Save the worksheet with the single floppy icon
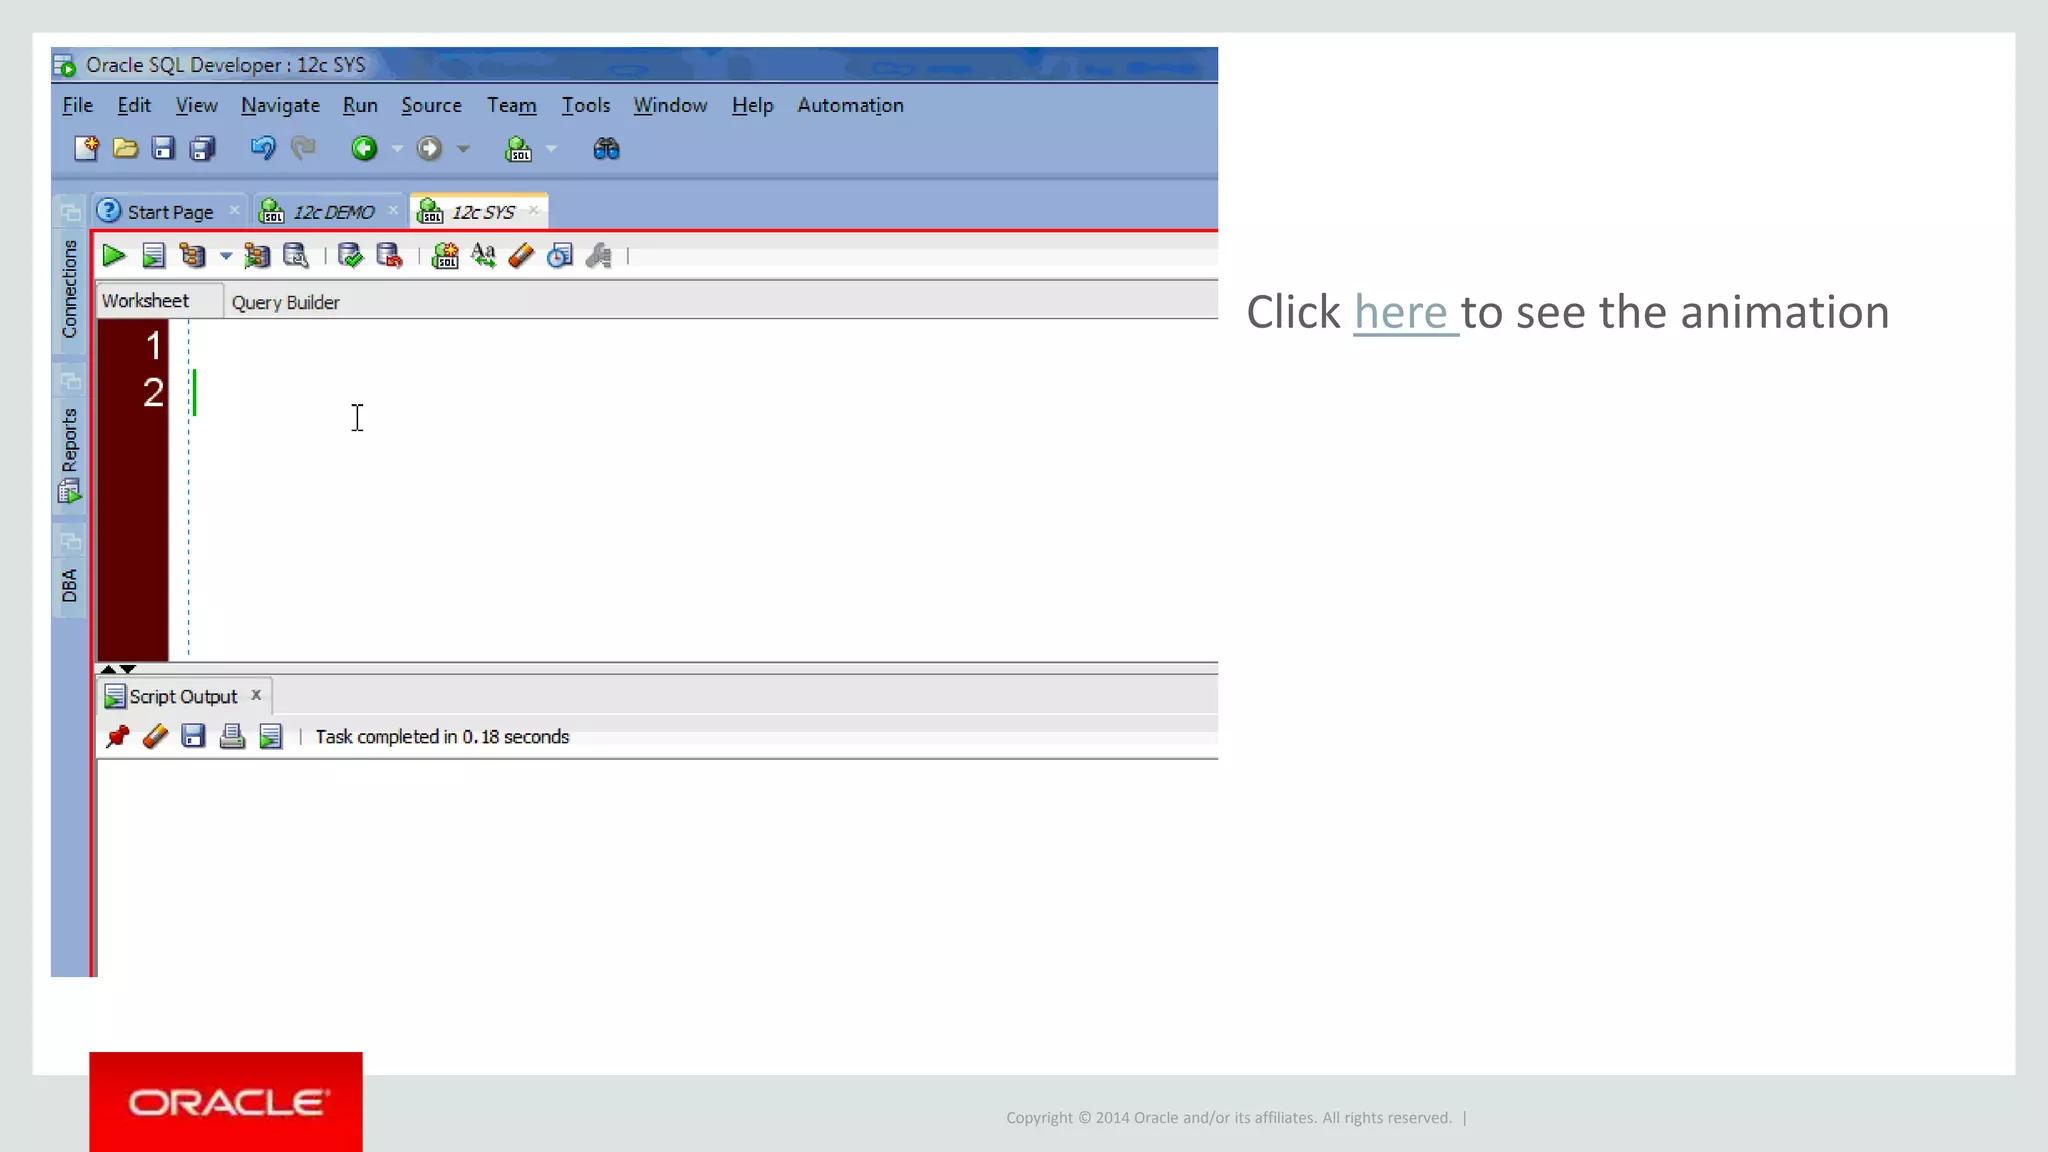The image size is (2048, 1152). 163,149
